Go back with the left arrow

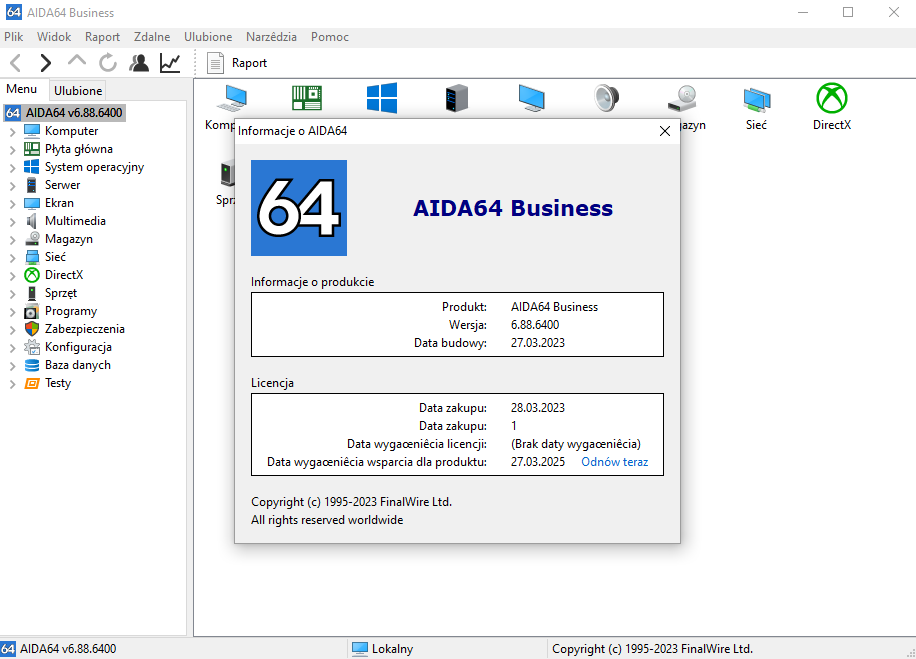[16, 63]
